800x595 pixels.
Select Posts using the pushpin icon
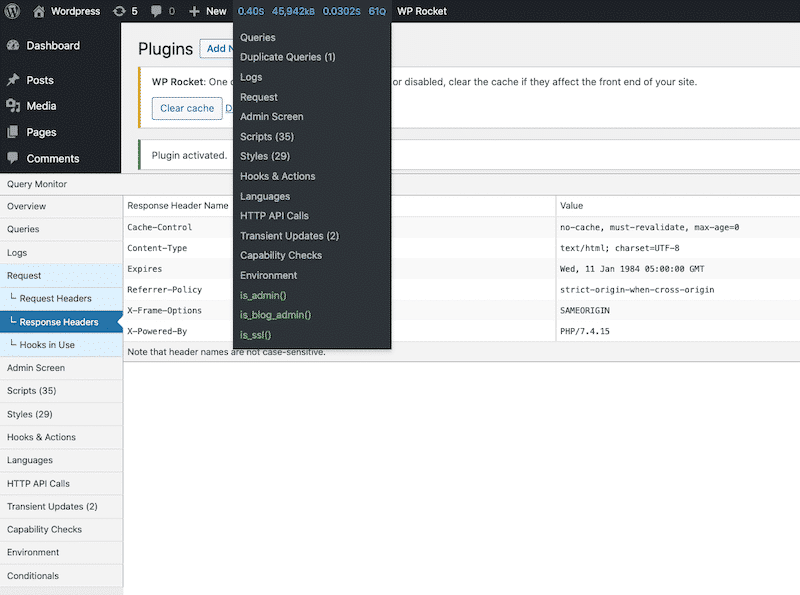tap(14, 80)
